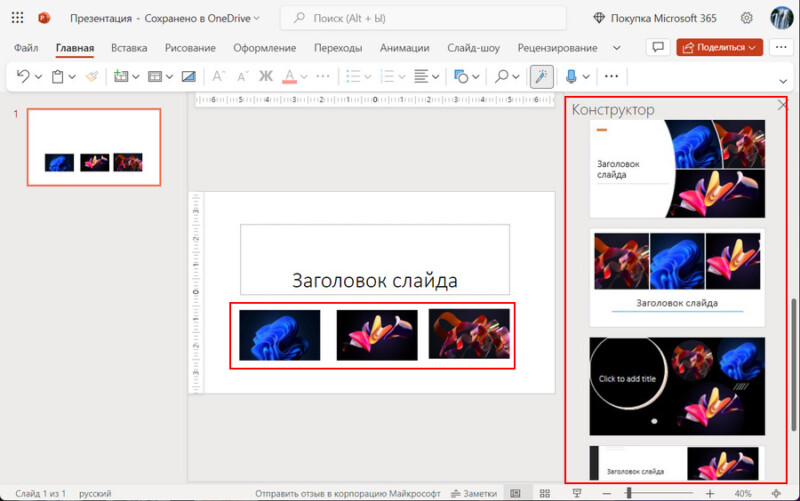
Task: Select the design with three pictures above title
Action: pos(677,278)
